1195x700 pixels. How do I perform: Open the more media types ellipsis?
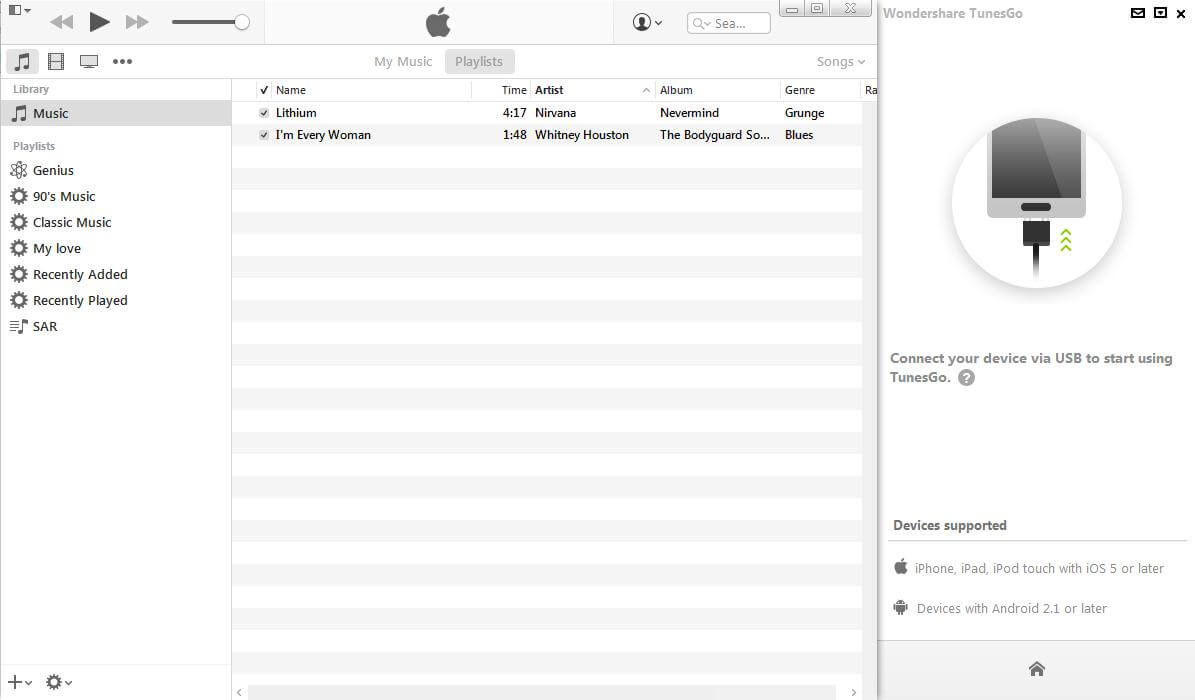pyautogui.click(x=122, y=62)
